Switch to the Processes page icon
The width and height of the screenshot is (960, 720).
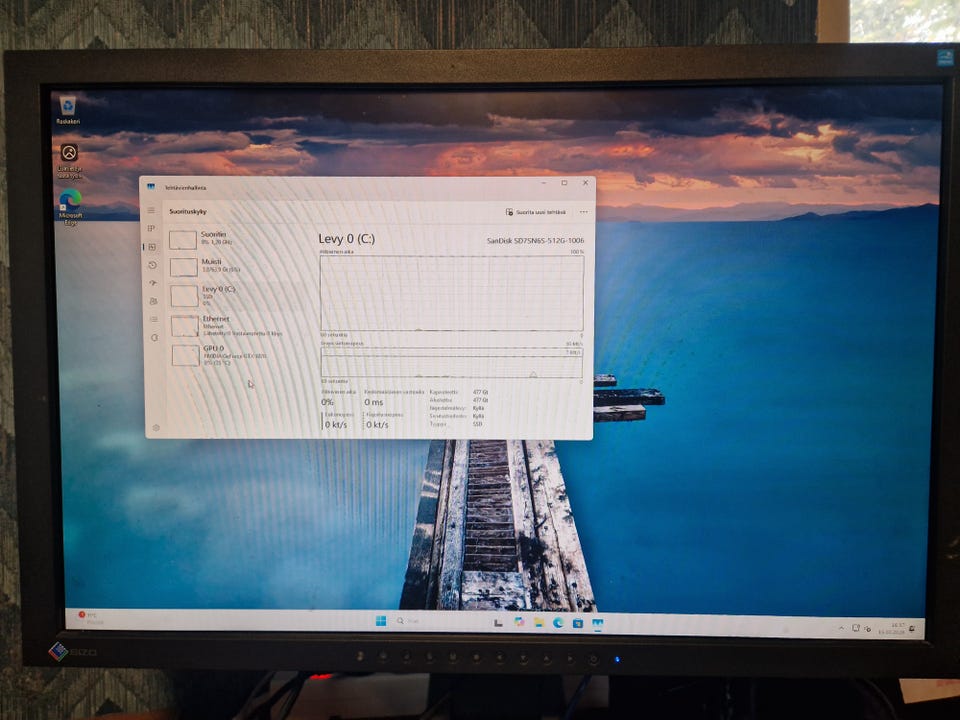(151, 228)
